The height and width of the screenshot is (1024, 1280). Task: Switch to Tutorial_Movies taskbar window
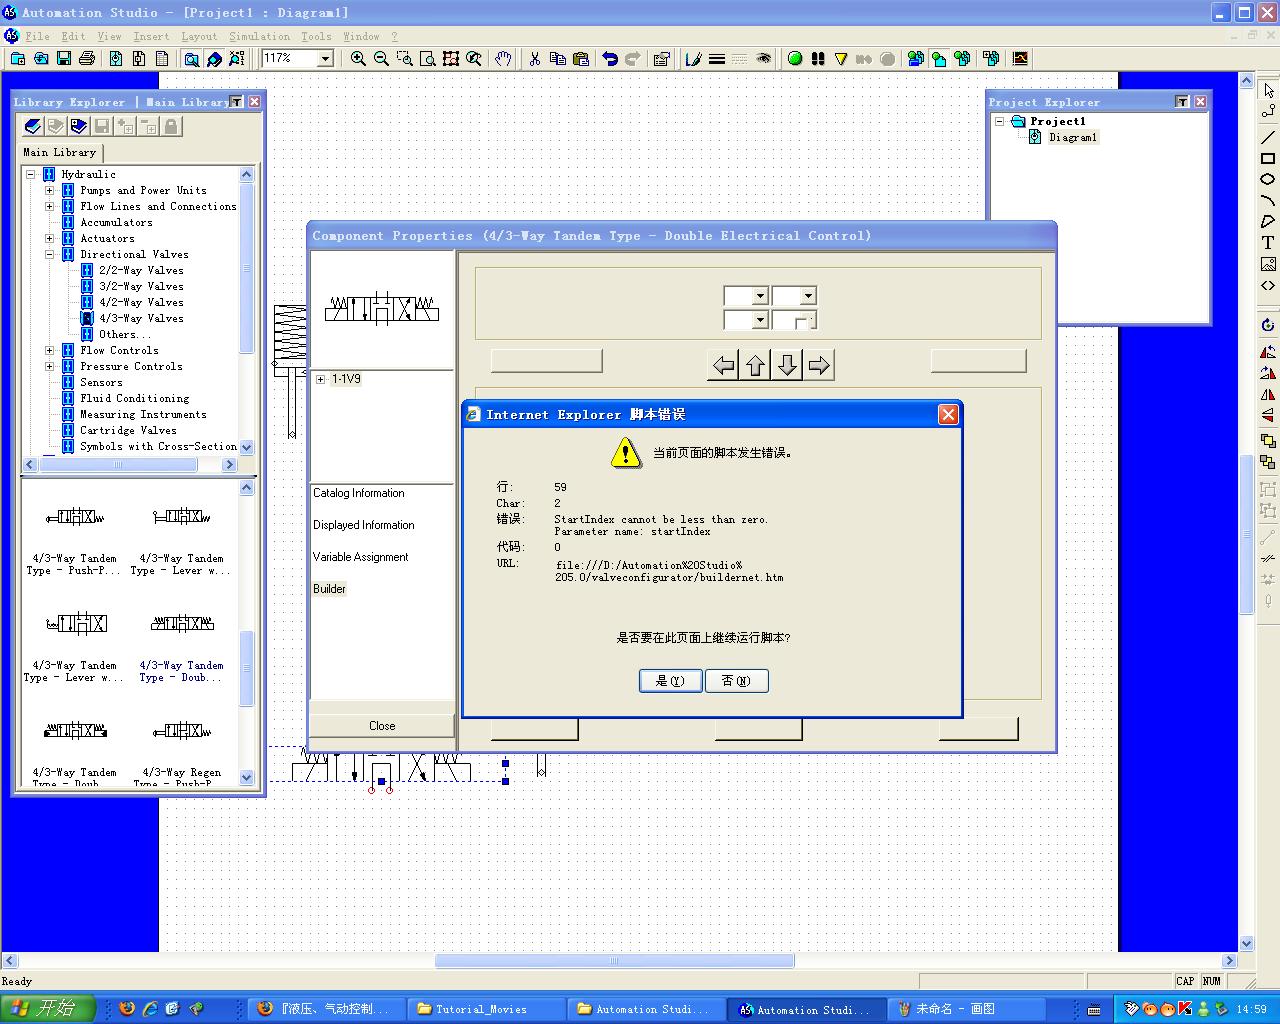click(487, 1009)
